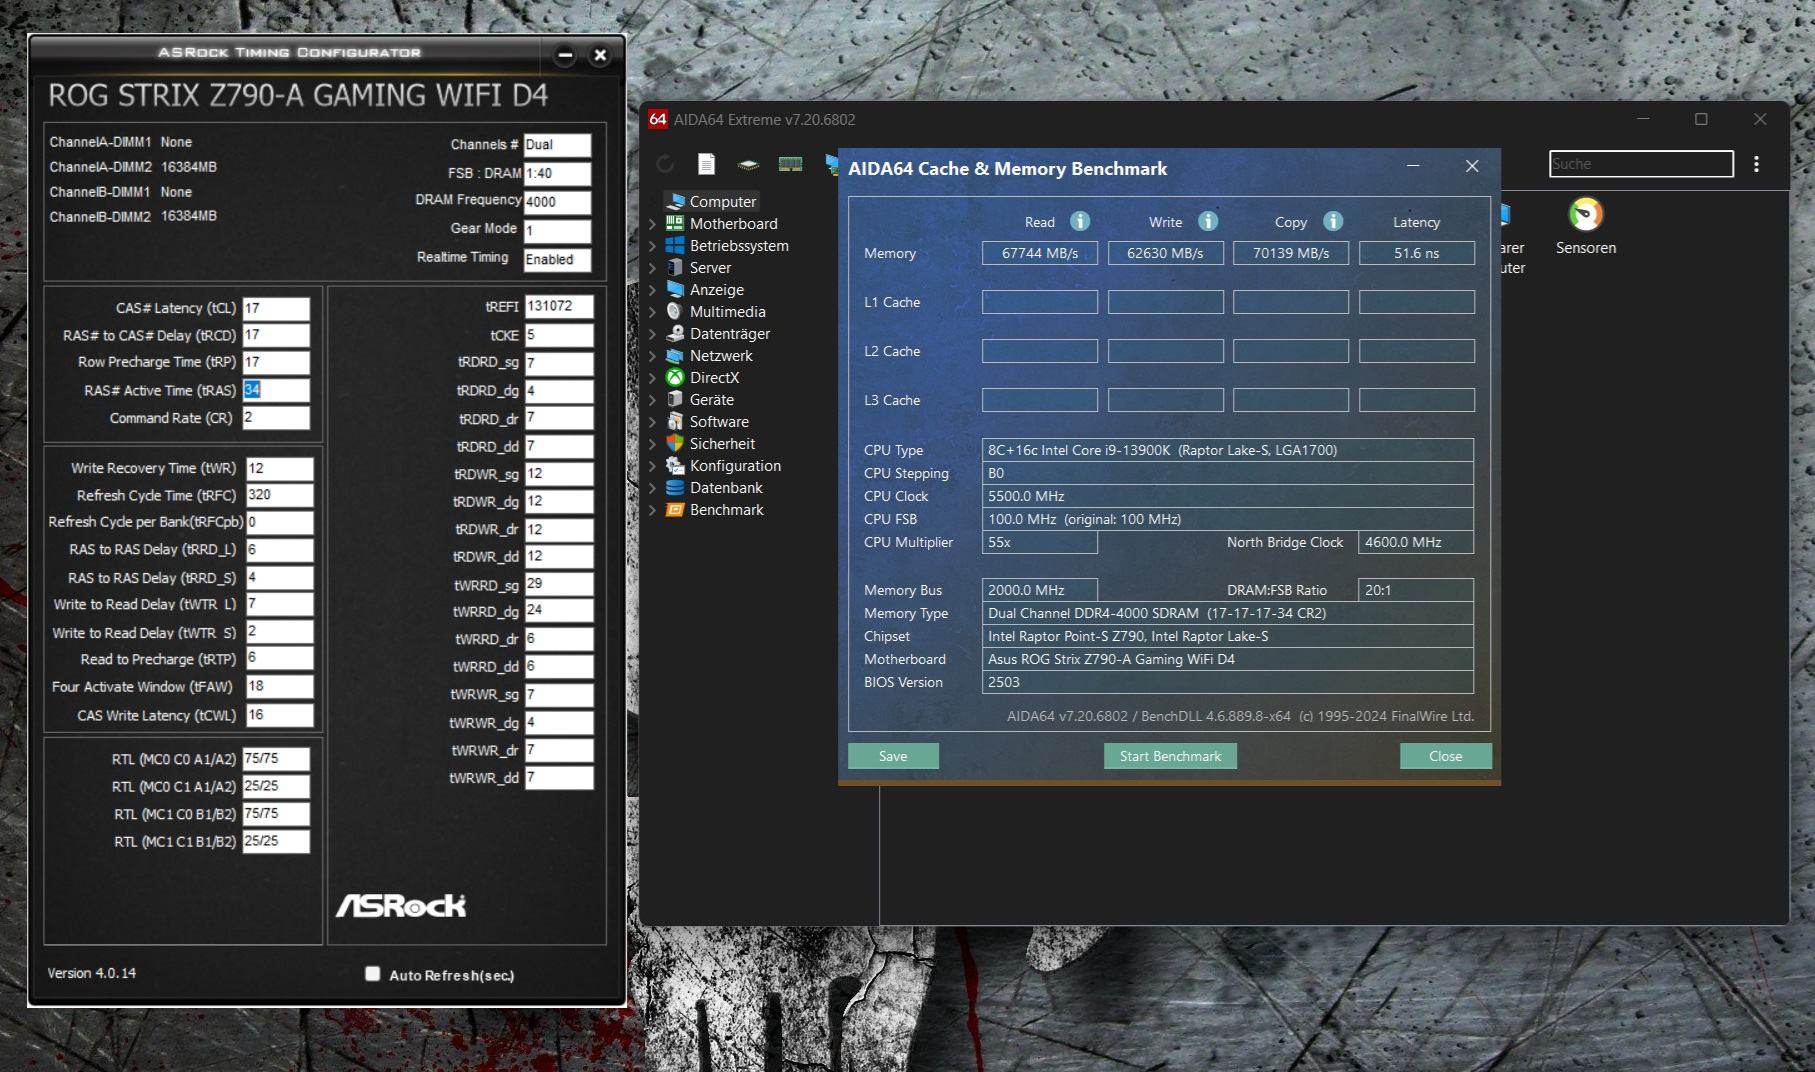Expand the Netzwerk tree node
The height and width of the screenshot is (1072, 1815).
[653, 356]
